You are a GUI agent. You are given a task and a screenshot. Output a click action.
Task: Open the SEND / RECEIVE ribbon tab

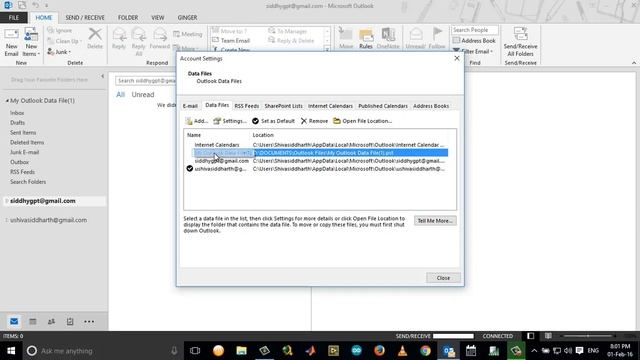click(x=85, y=18)
